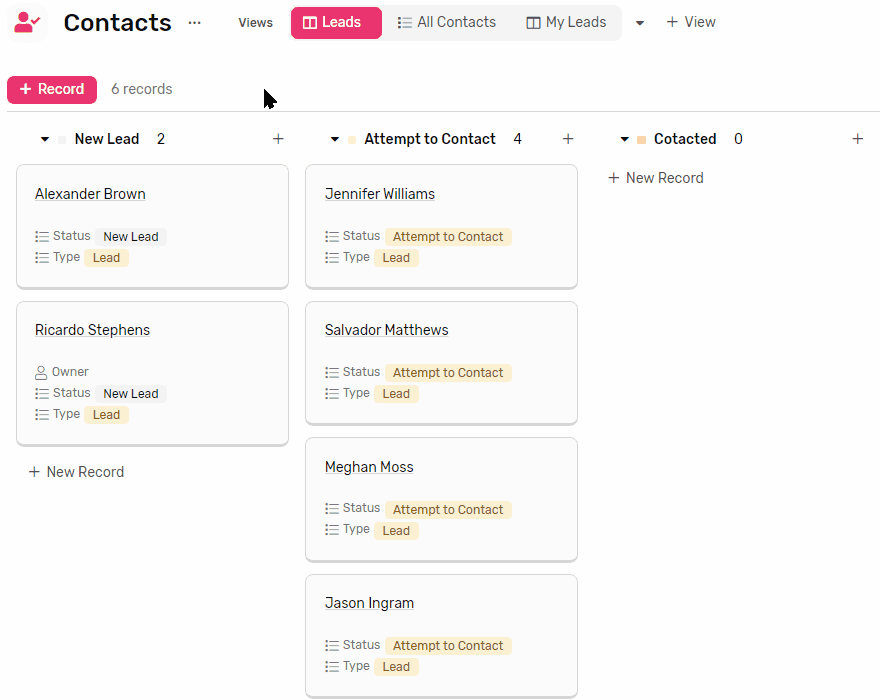Click the Cotacted column color swatch

pyautogui.click(x=641, y=139)
